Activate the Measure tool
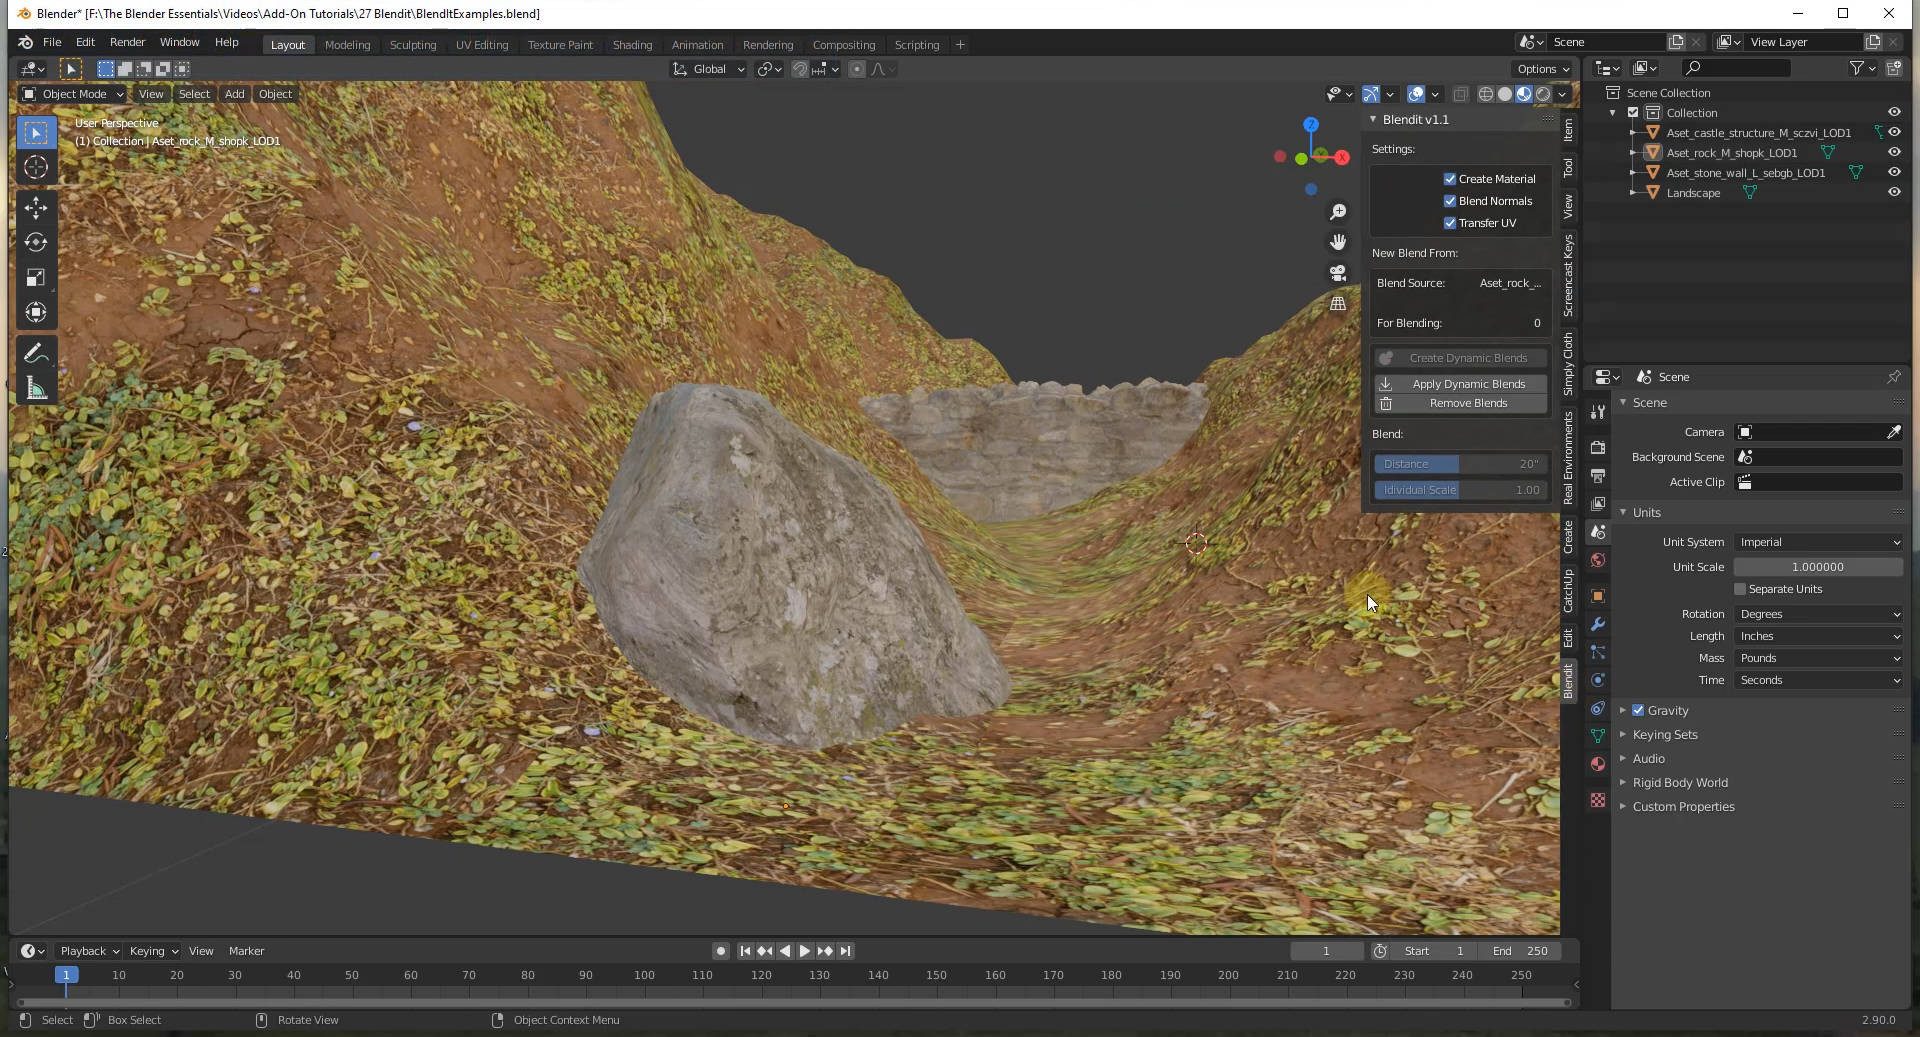Image resolution: width=1920 pixels, height=1037 pixels. [x=36, y=387]
